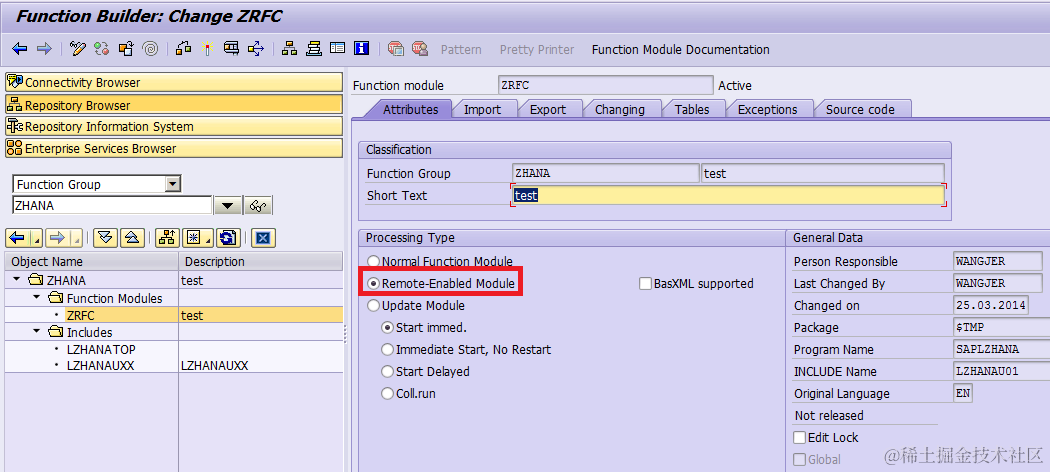Screen dimensions: 1050x472
Task: Open the Source code tab
Action: click(x=860, y=109)
